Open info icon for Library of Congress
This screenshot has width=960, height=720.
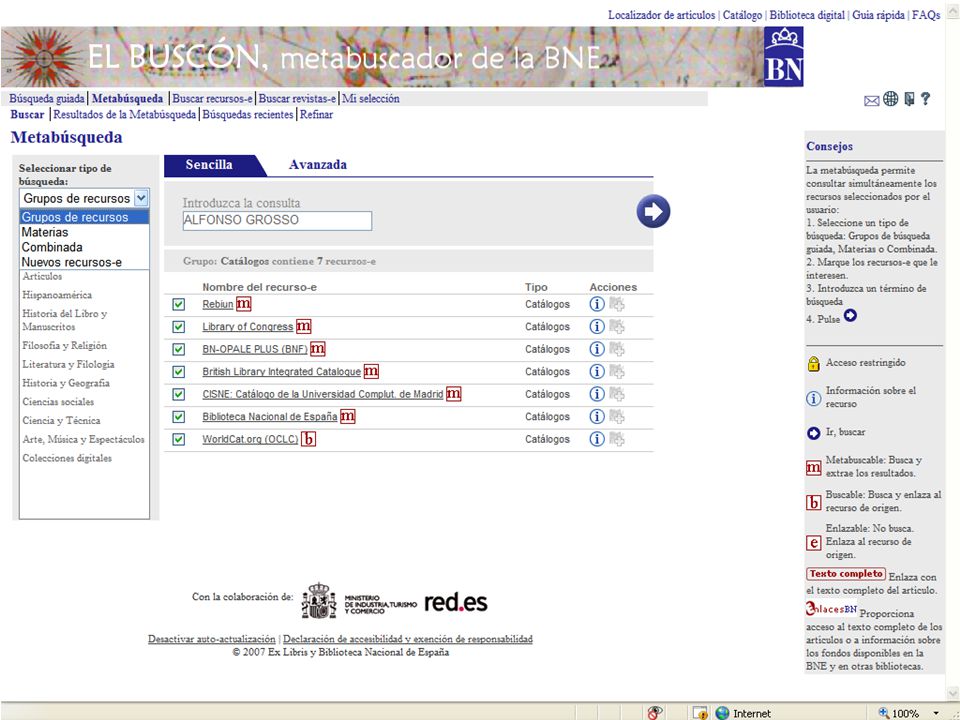597,326
